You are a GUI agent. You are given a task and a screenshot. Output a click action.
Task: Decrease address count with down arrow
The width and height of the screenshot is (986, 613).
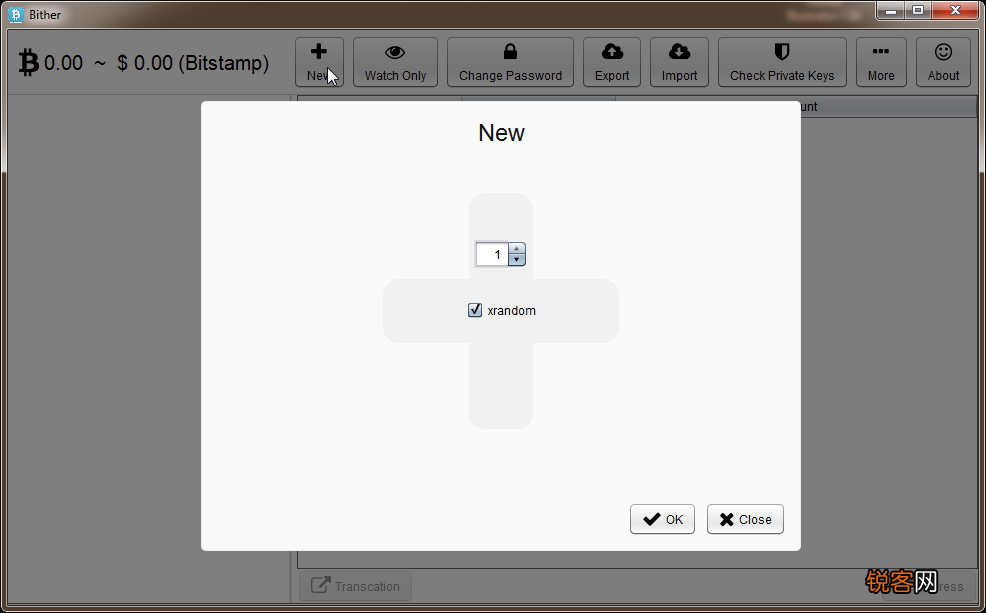(517, 260)
